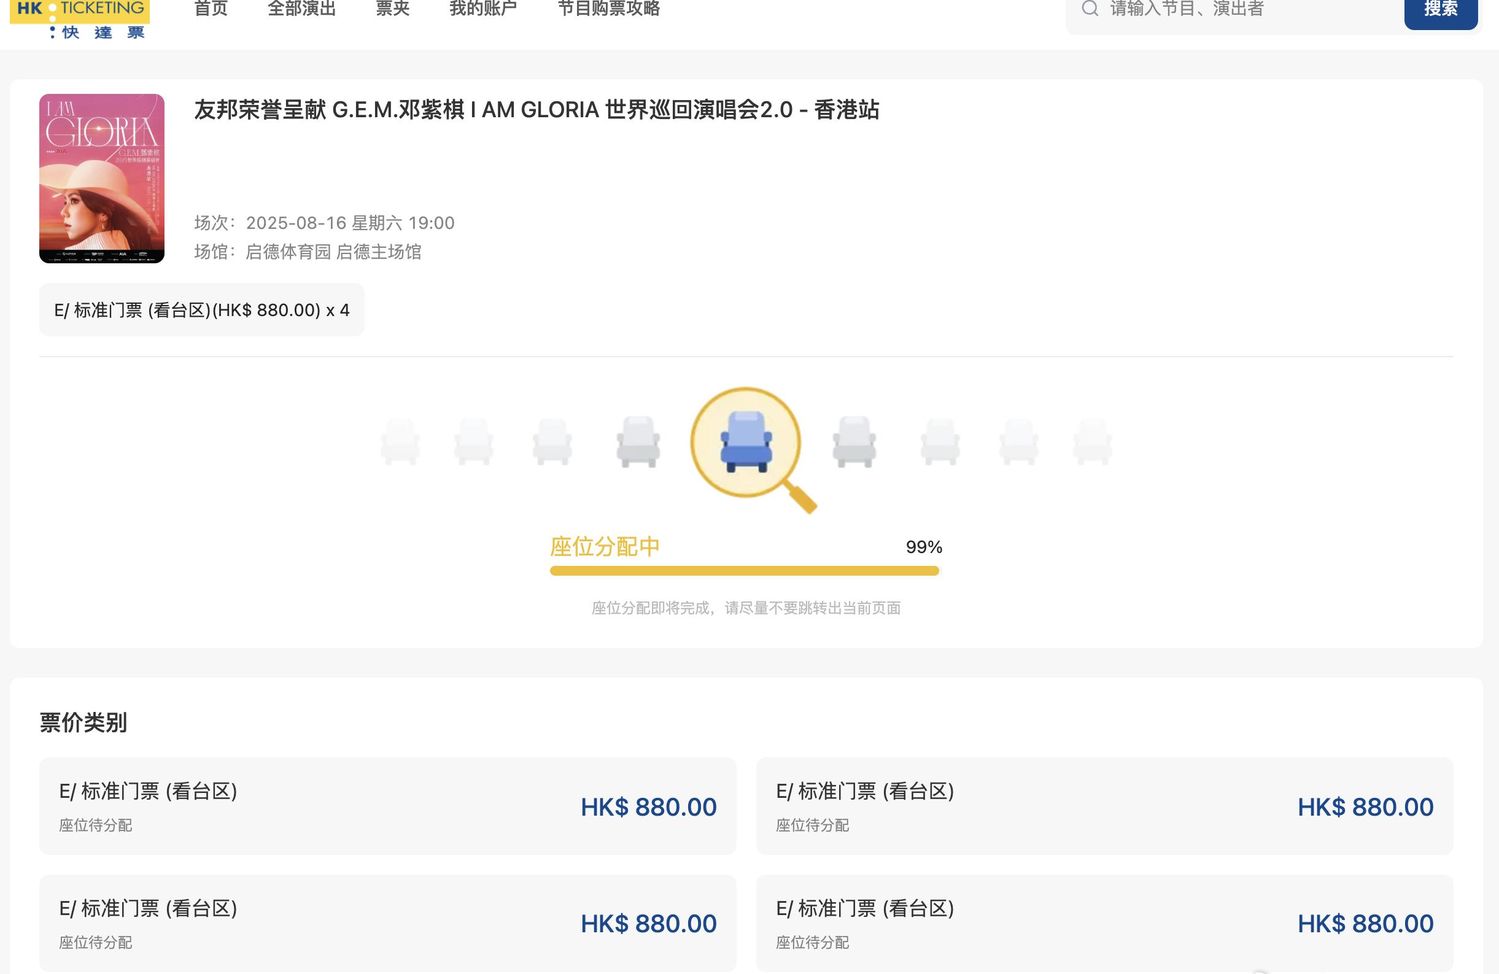This screenshot has width=1499, height=974.
Task: Click the gray seat right of the blue seat
Action: (854, 442)
